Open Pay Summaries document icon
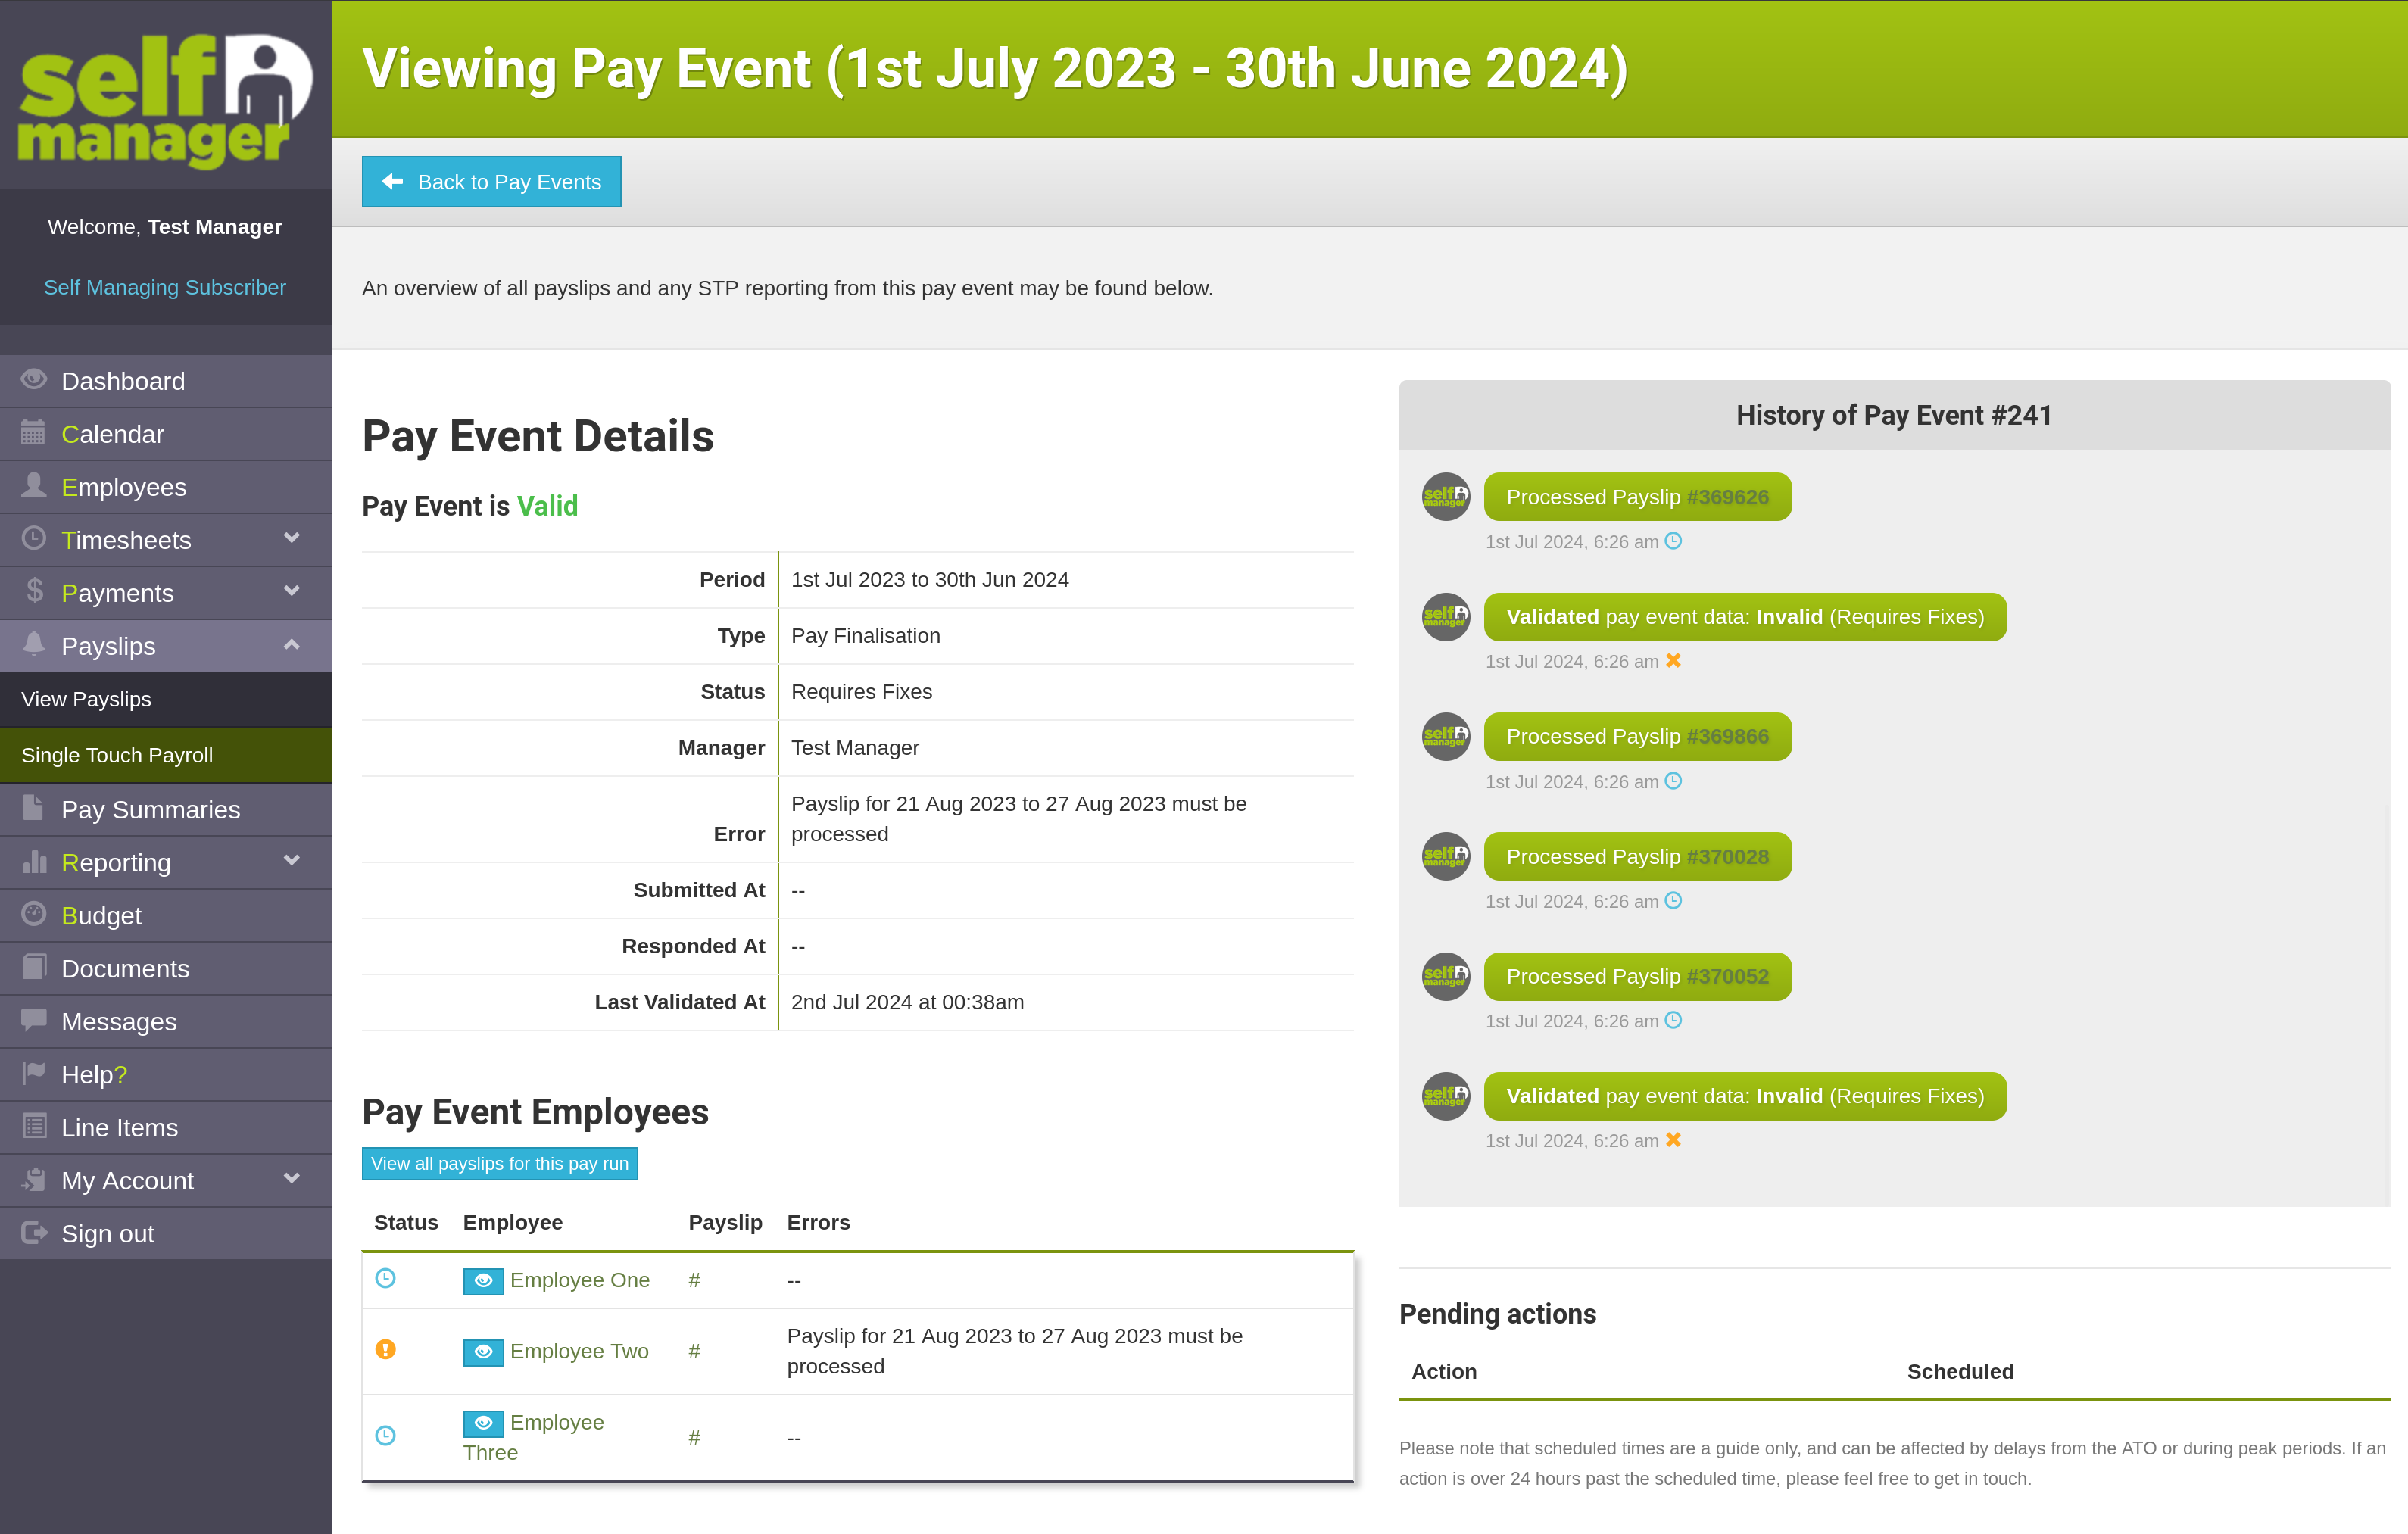 tap(33, 808)
